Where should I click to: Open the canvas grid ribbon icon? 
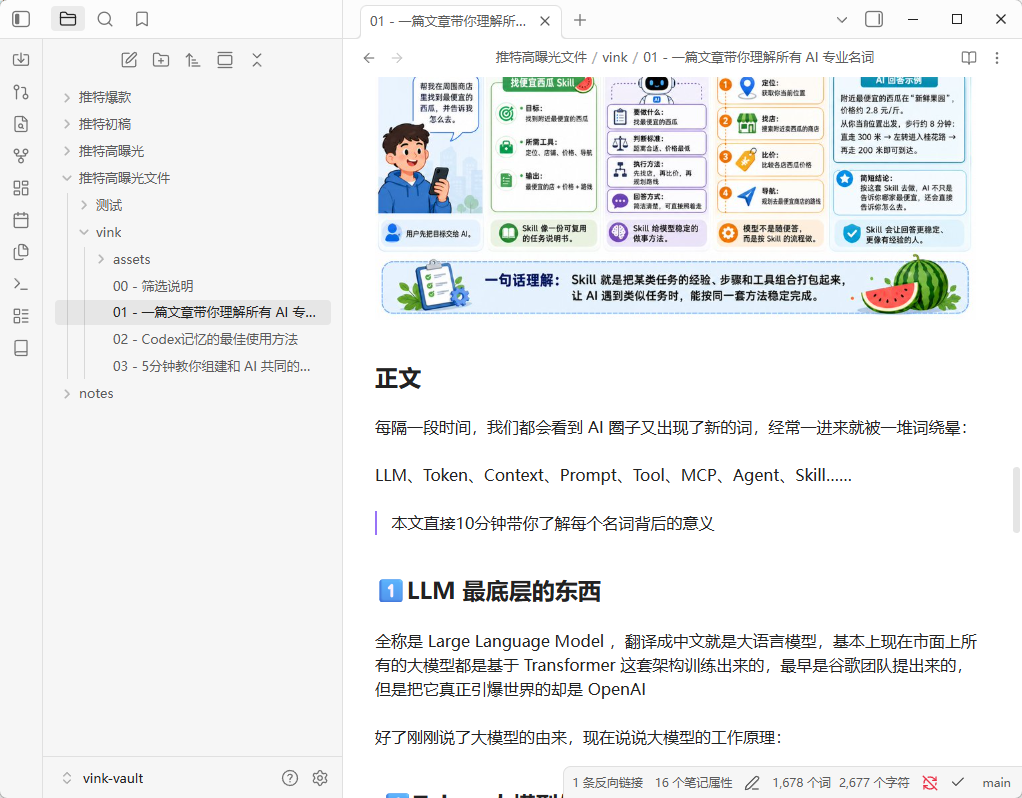point(21,188)
